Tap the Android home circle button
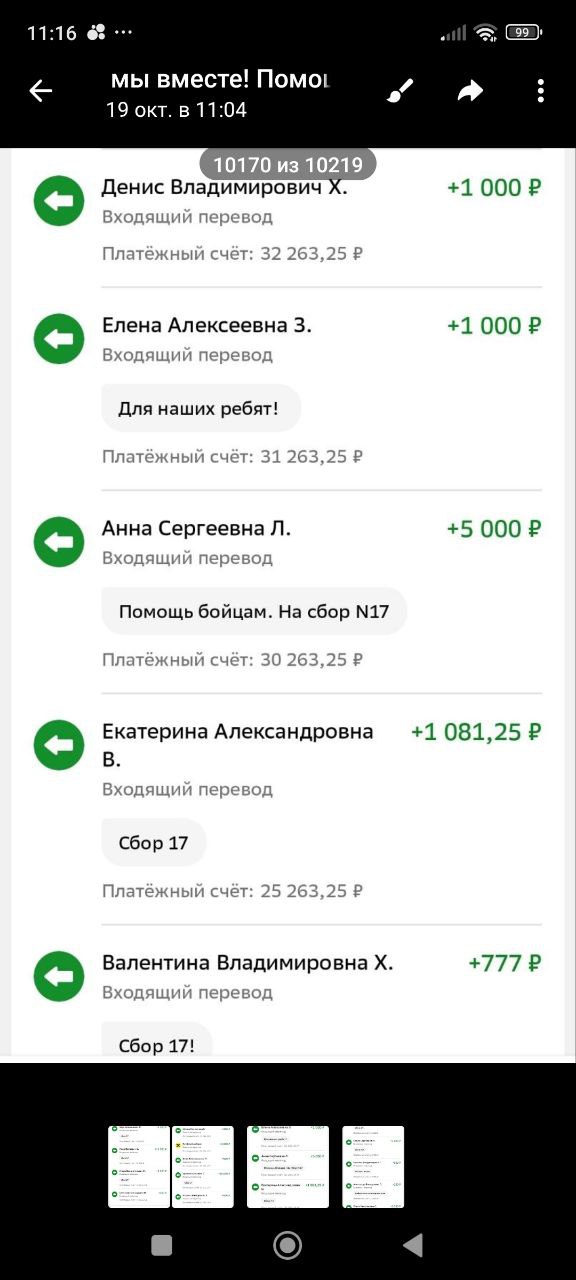 point(288,1245)
